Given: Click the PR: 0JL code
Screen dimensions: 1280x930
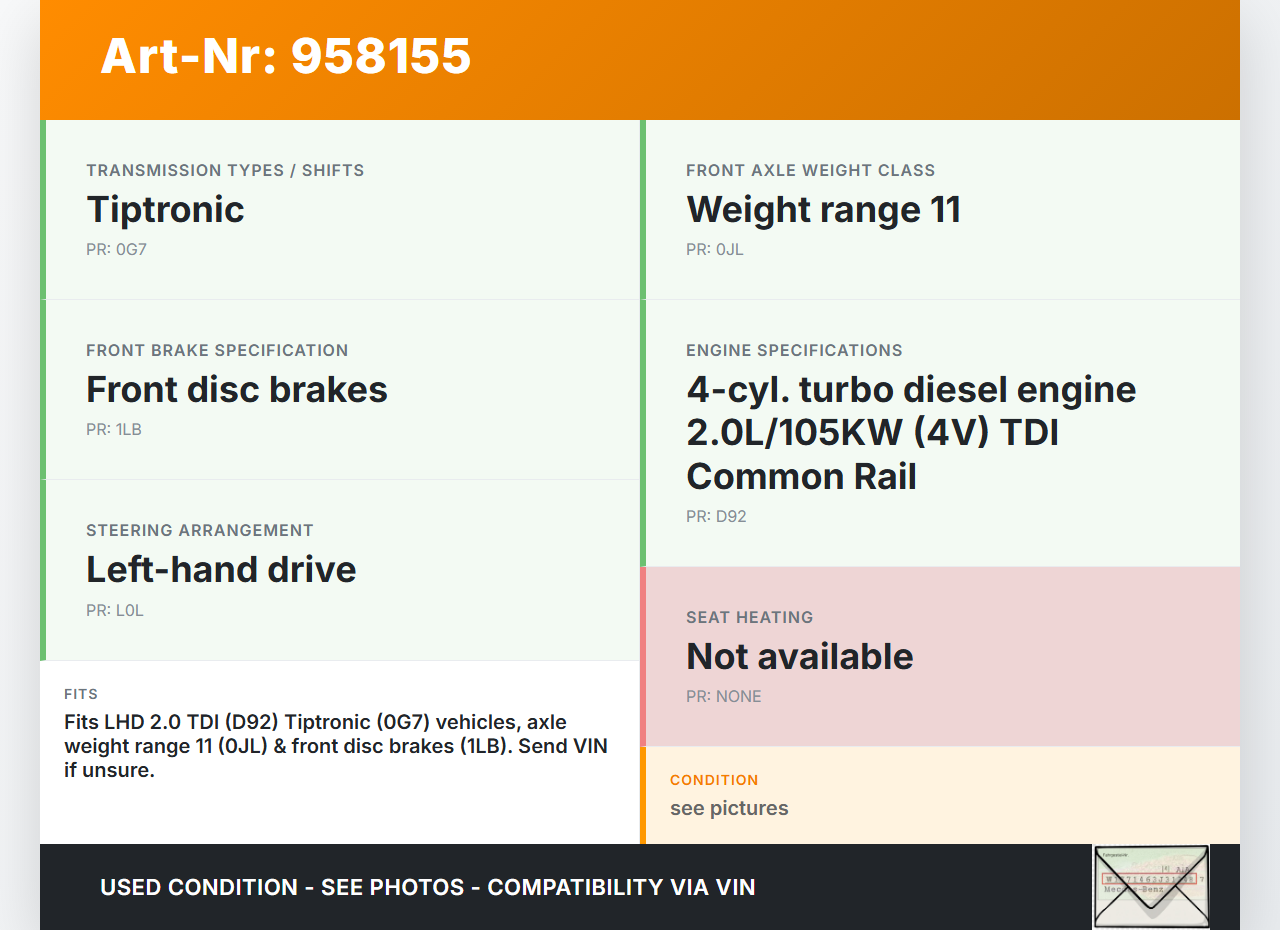Looking at the screenshot, I should [x=714, y=250].
